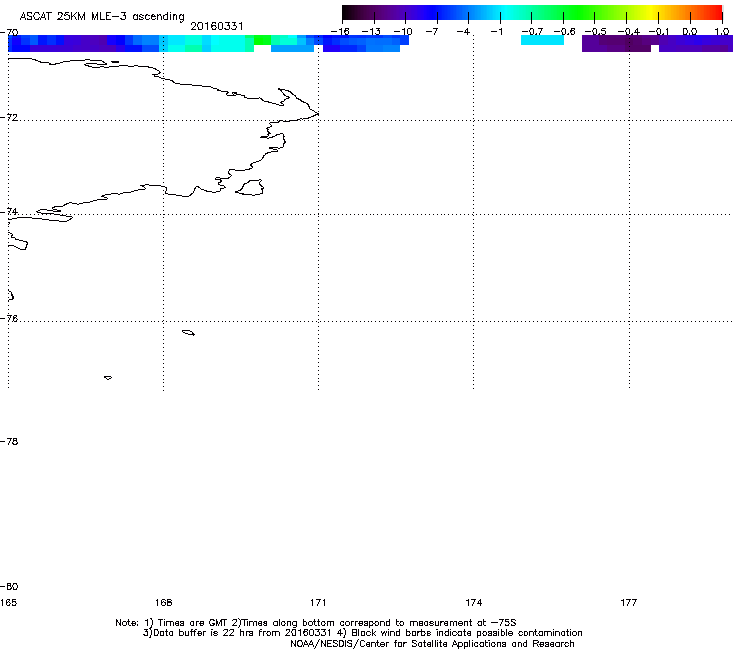Pick the yellow section of the color bar
Screen dimensions: 740x650
(x=651, y=13)
